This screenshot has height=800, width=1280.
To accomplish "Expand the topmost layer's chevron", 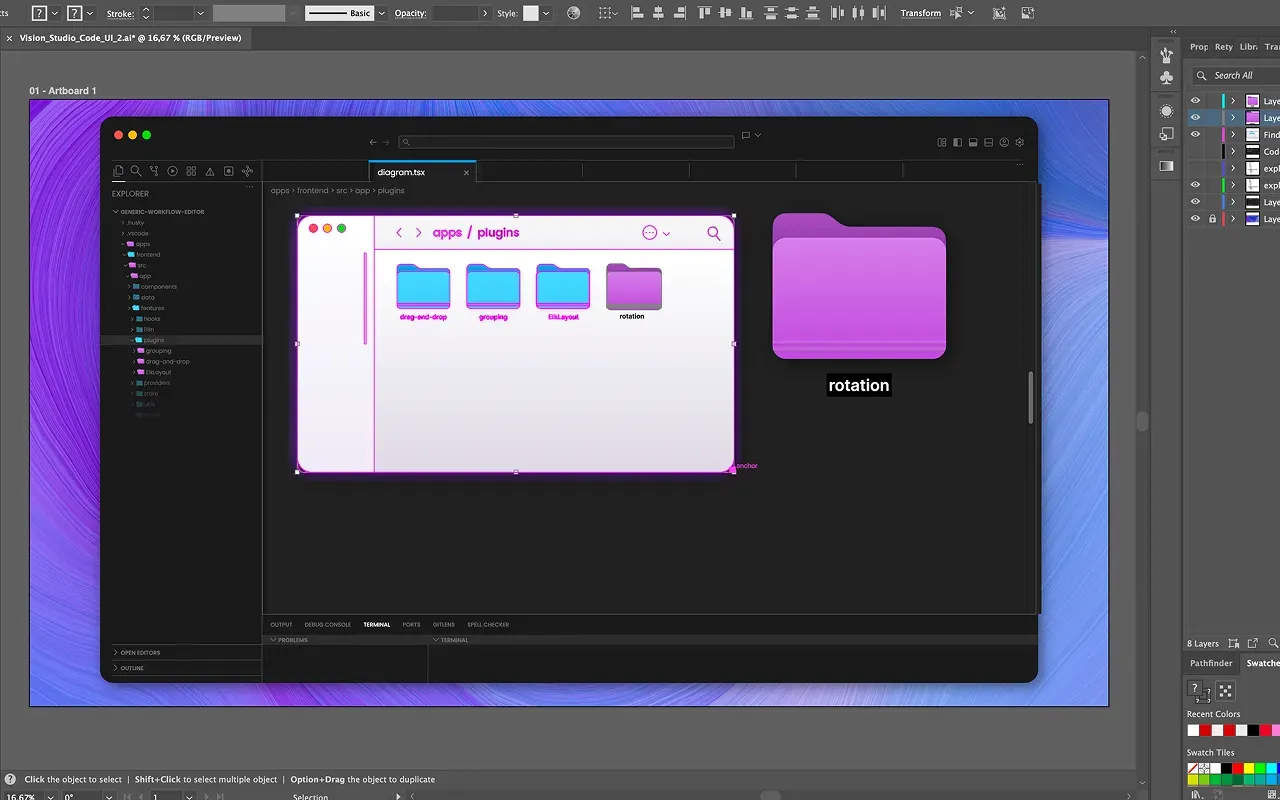I will click(1233, 101).
